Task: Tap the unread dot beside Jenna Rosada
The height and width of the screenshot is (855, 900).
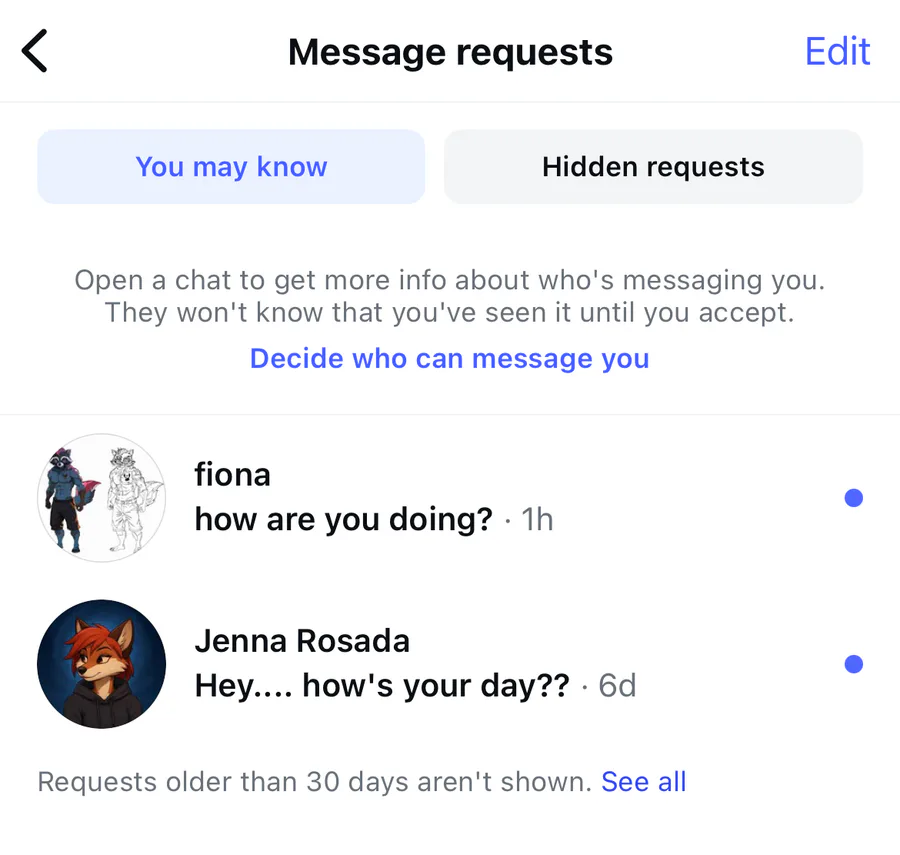Action: [x=853, y=664]
